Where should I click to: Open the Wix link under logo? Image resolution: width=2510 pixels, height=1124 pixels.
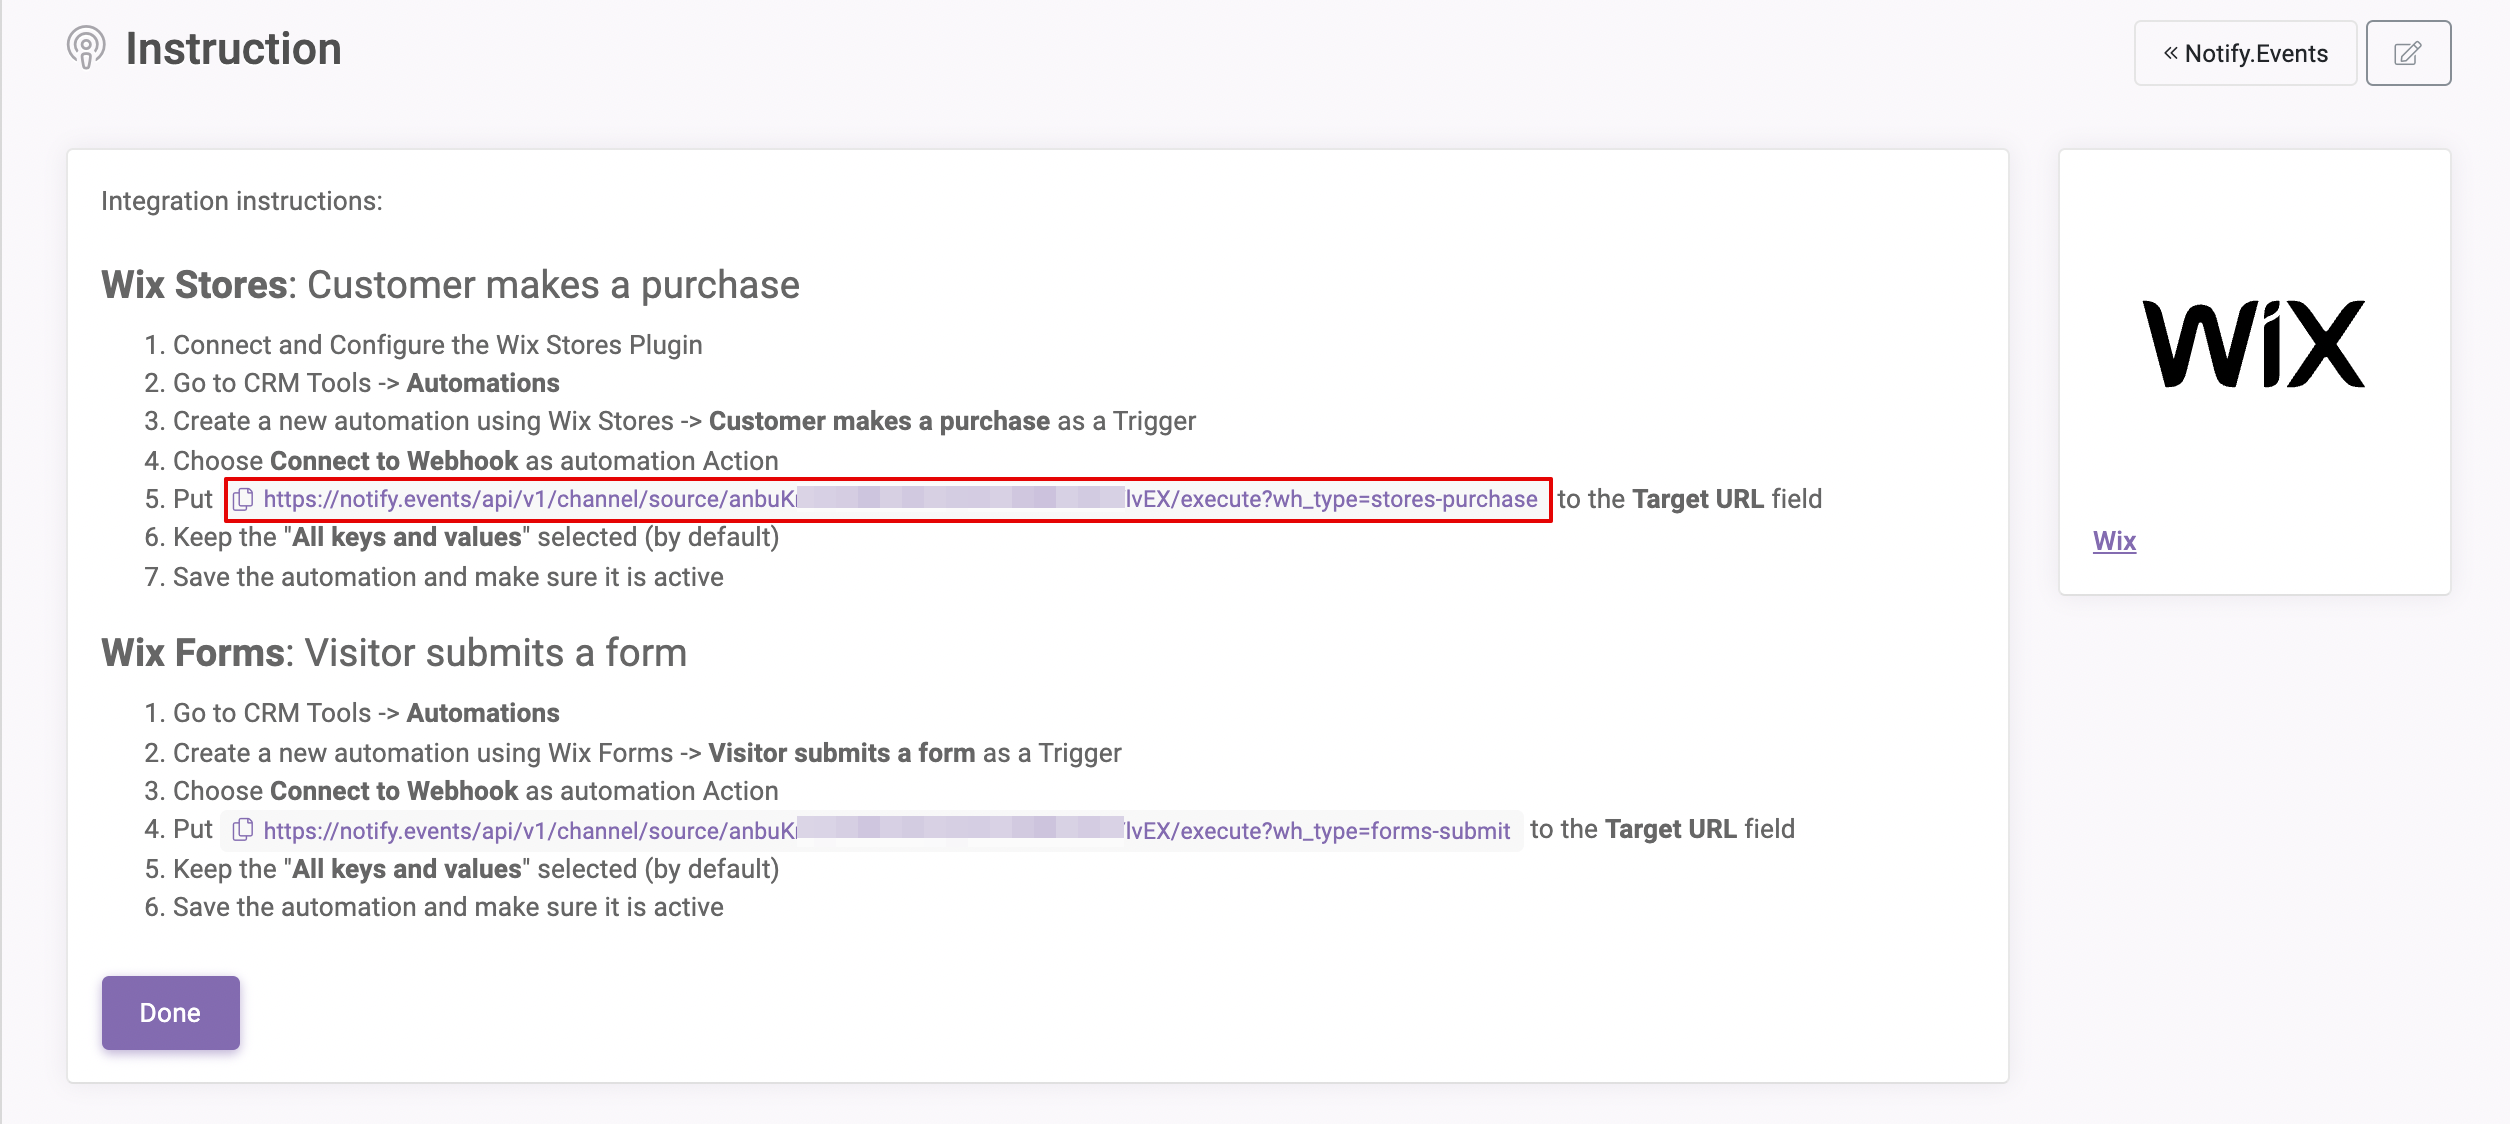click(x=2114, y=541)
